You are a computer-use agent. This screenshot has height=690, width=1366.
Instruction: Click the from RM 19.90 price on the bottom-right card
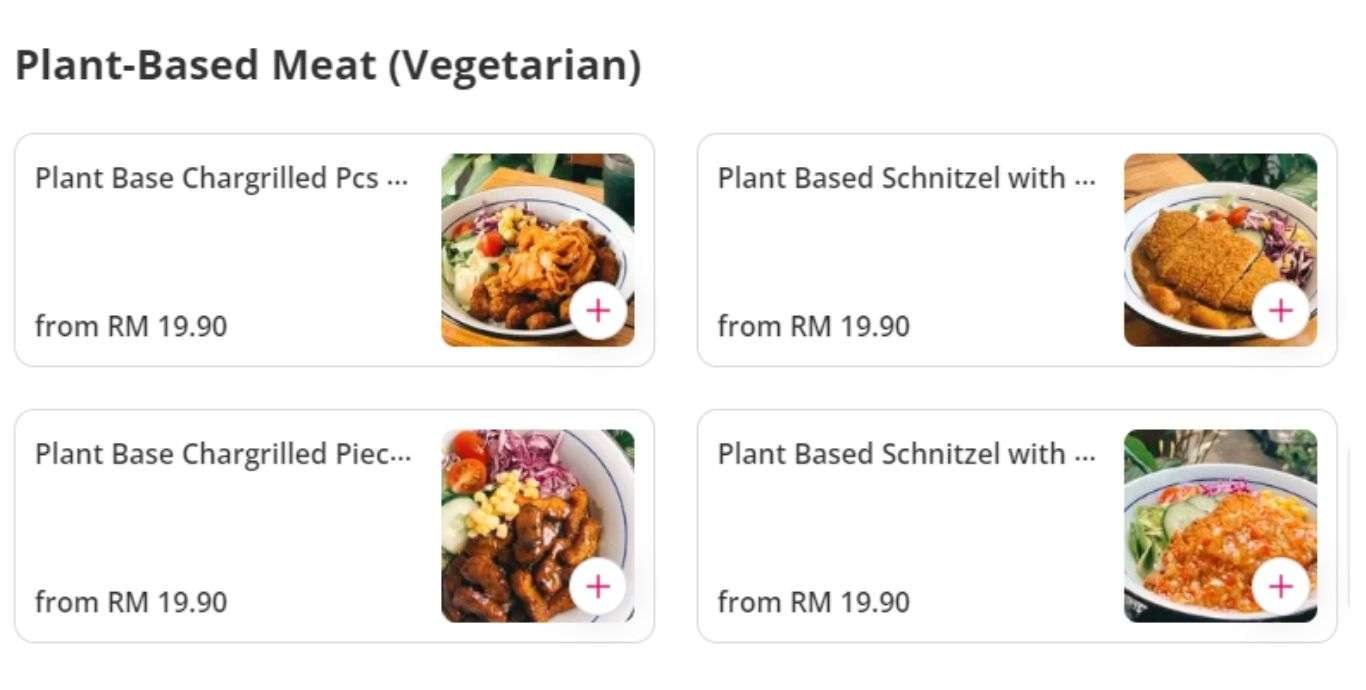(812, 603)
